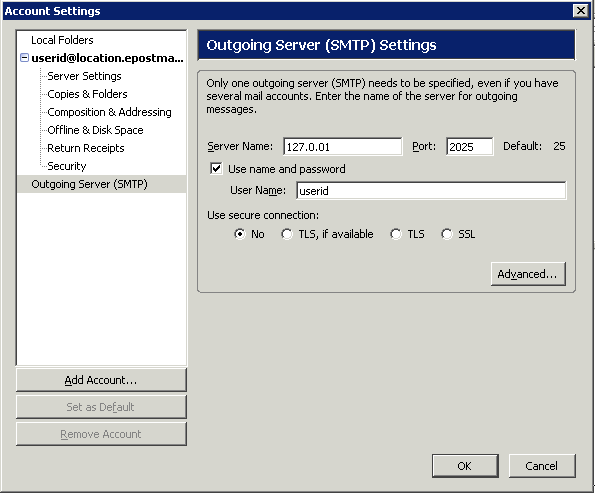Choose TLS, if available option
The image size is (595, 493).
(x=287, y=234)
